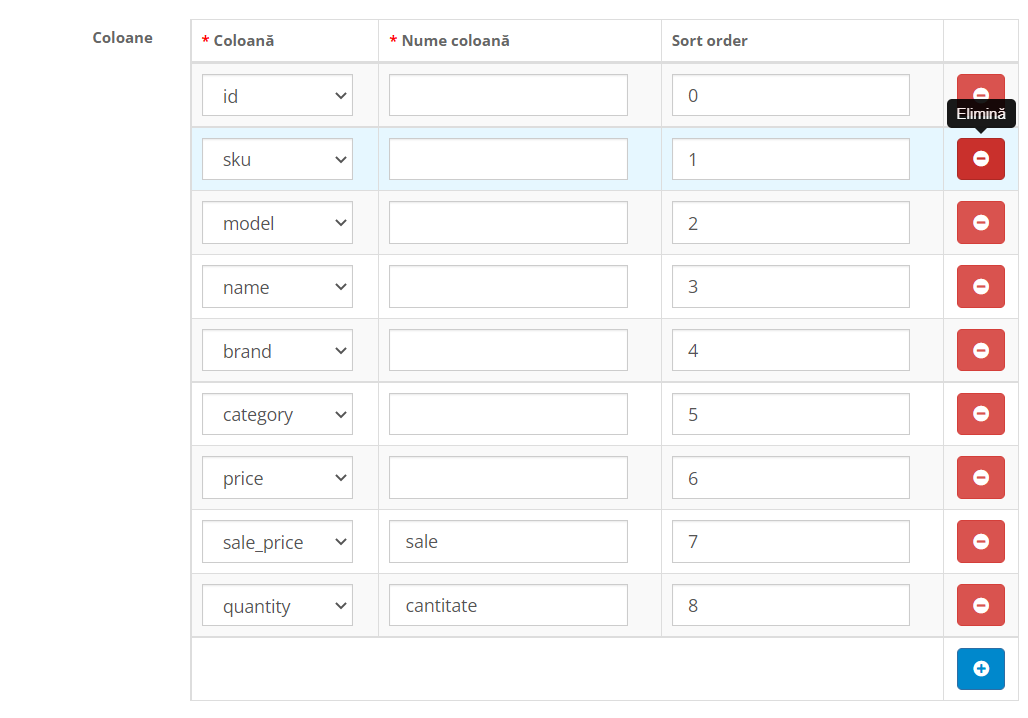Screen dimensions: 1028x718
Task: Click the column name field containing 'sale'
Action: click(508, 542)
